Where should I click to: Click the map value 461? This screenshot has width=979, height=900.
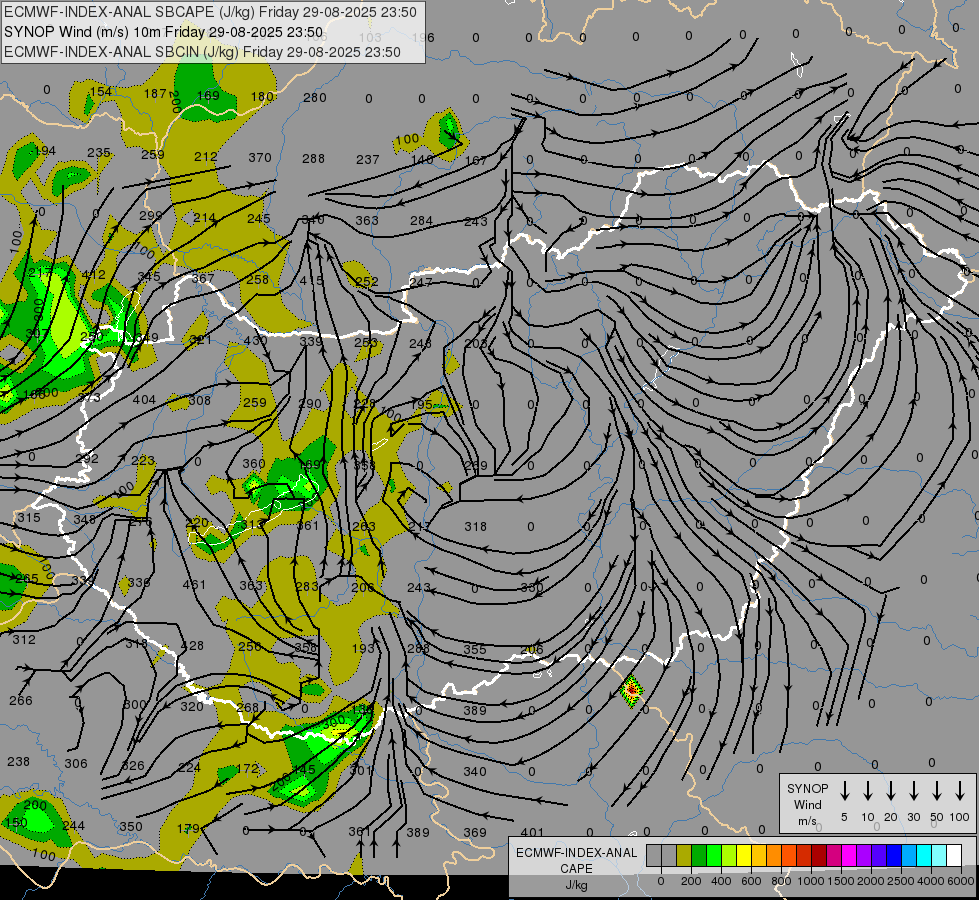point(194,585)
